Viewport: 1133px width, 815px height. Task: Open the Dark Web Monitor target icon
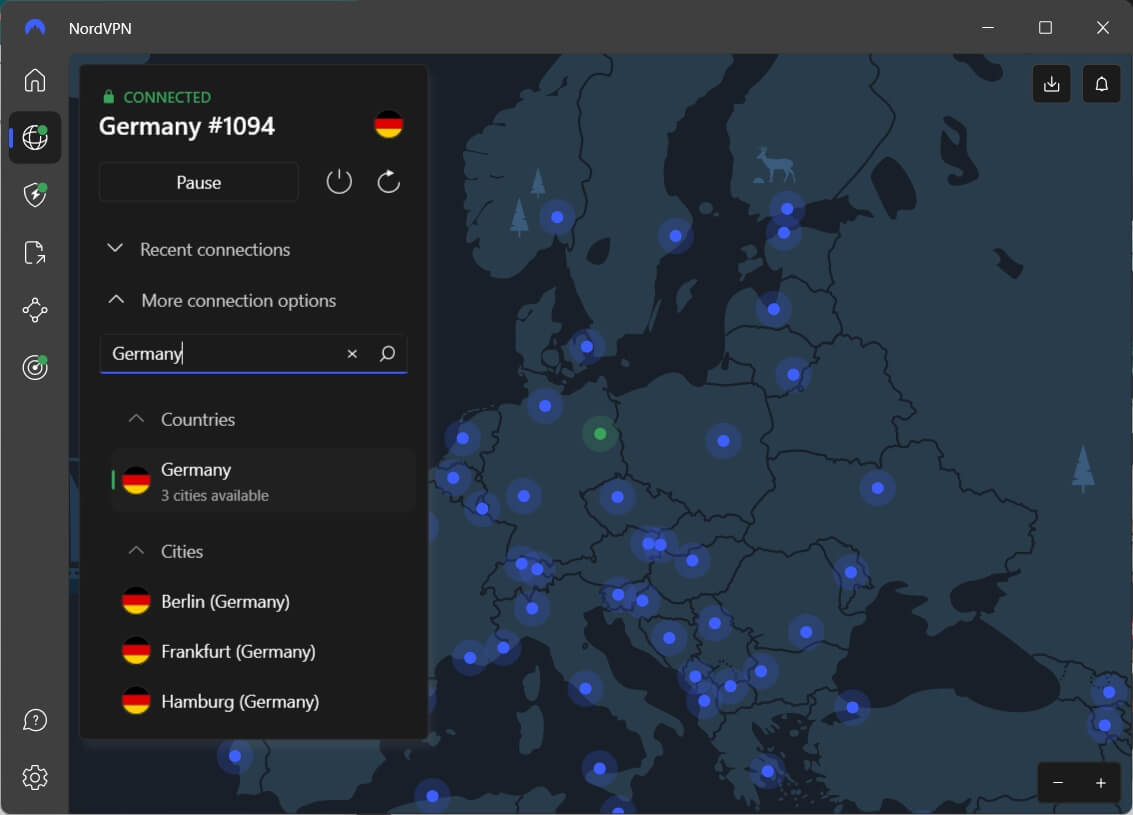pyautogui.click(x=35, y=367)
